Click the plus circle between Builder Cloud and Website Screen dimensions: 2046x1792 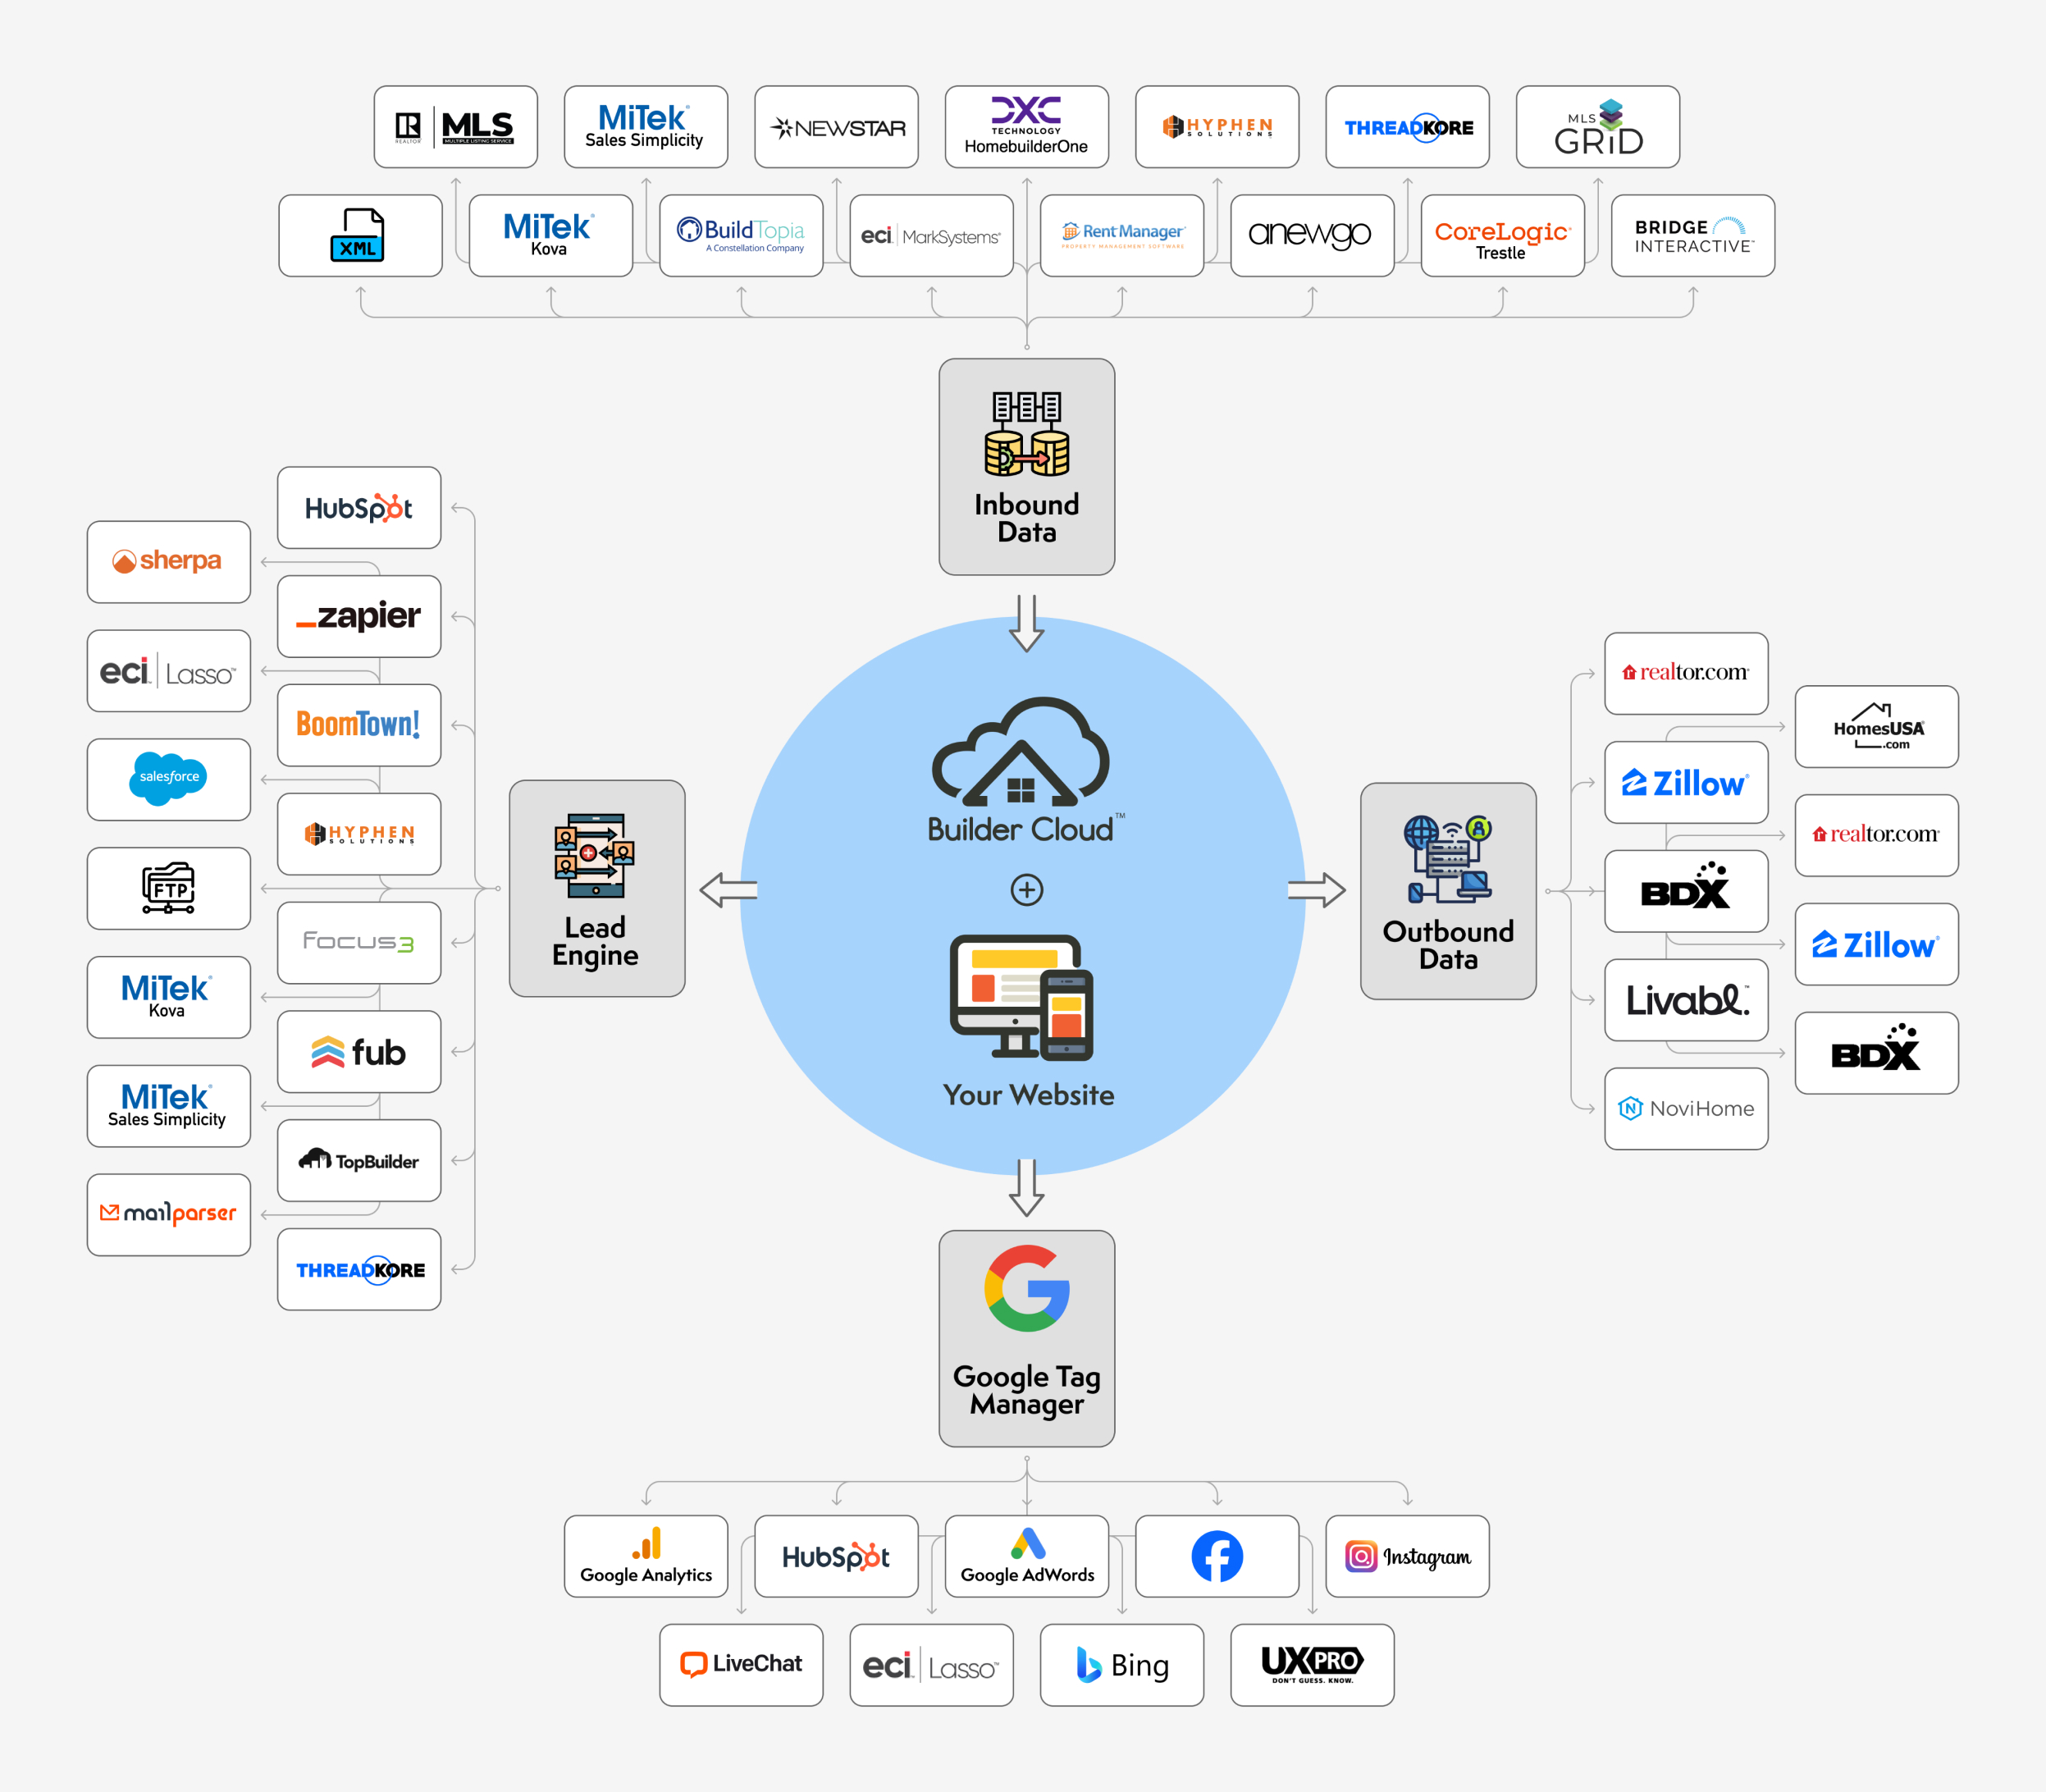point(1026,889)
